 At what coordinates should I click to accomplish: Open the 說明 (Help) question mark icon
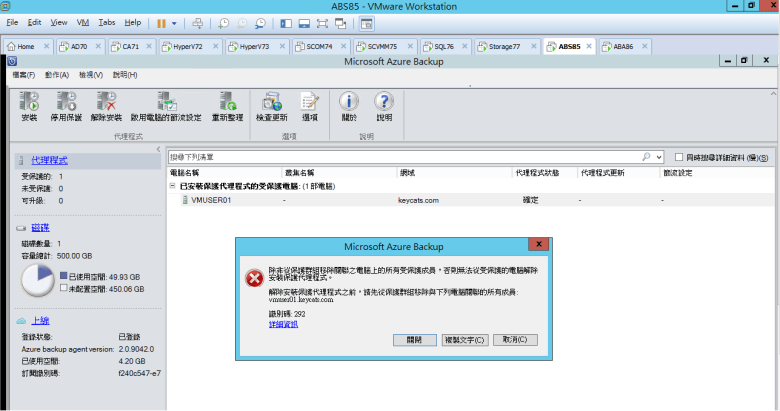[x=384, y=102]
